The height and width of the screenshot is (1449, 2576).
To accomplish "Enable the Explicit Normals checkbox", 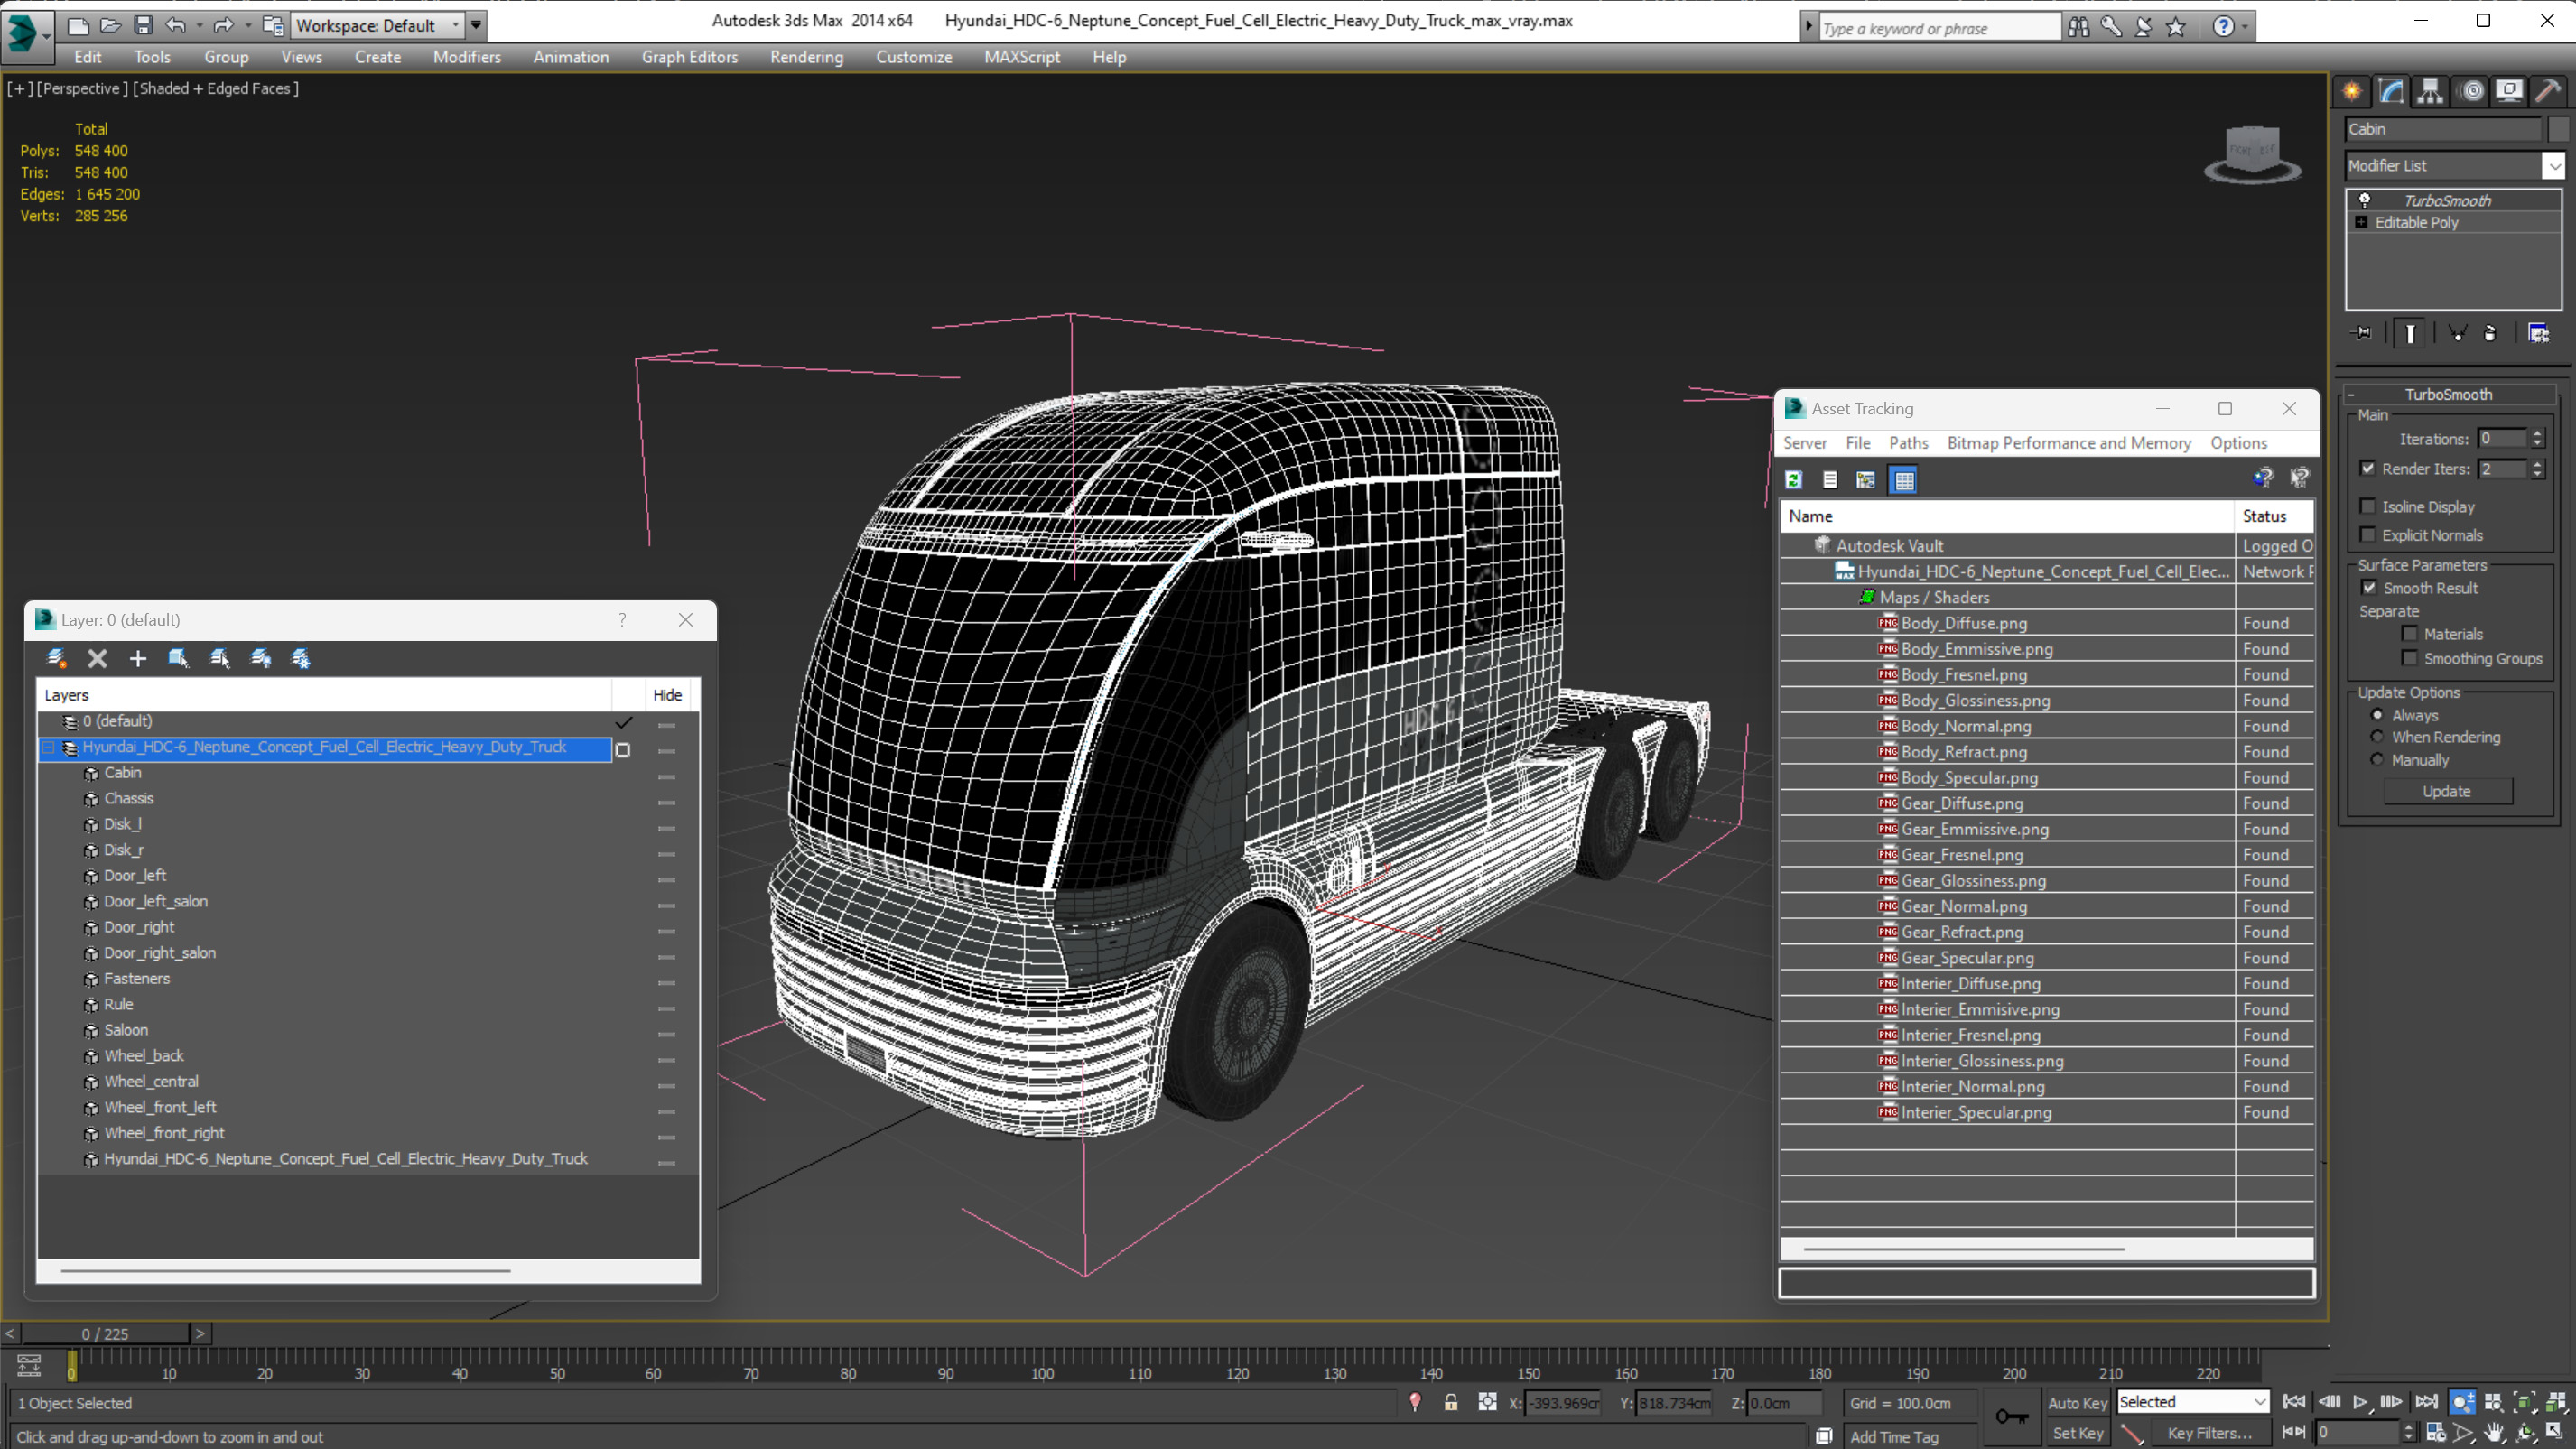I will (x=2368, y=534).
